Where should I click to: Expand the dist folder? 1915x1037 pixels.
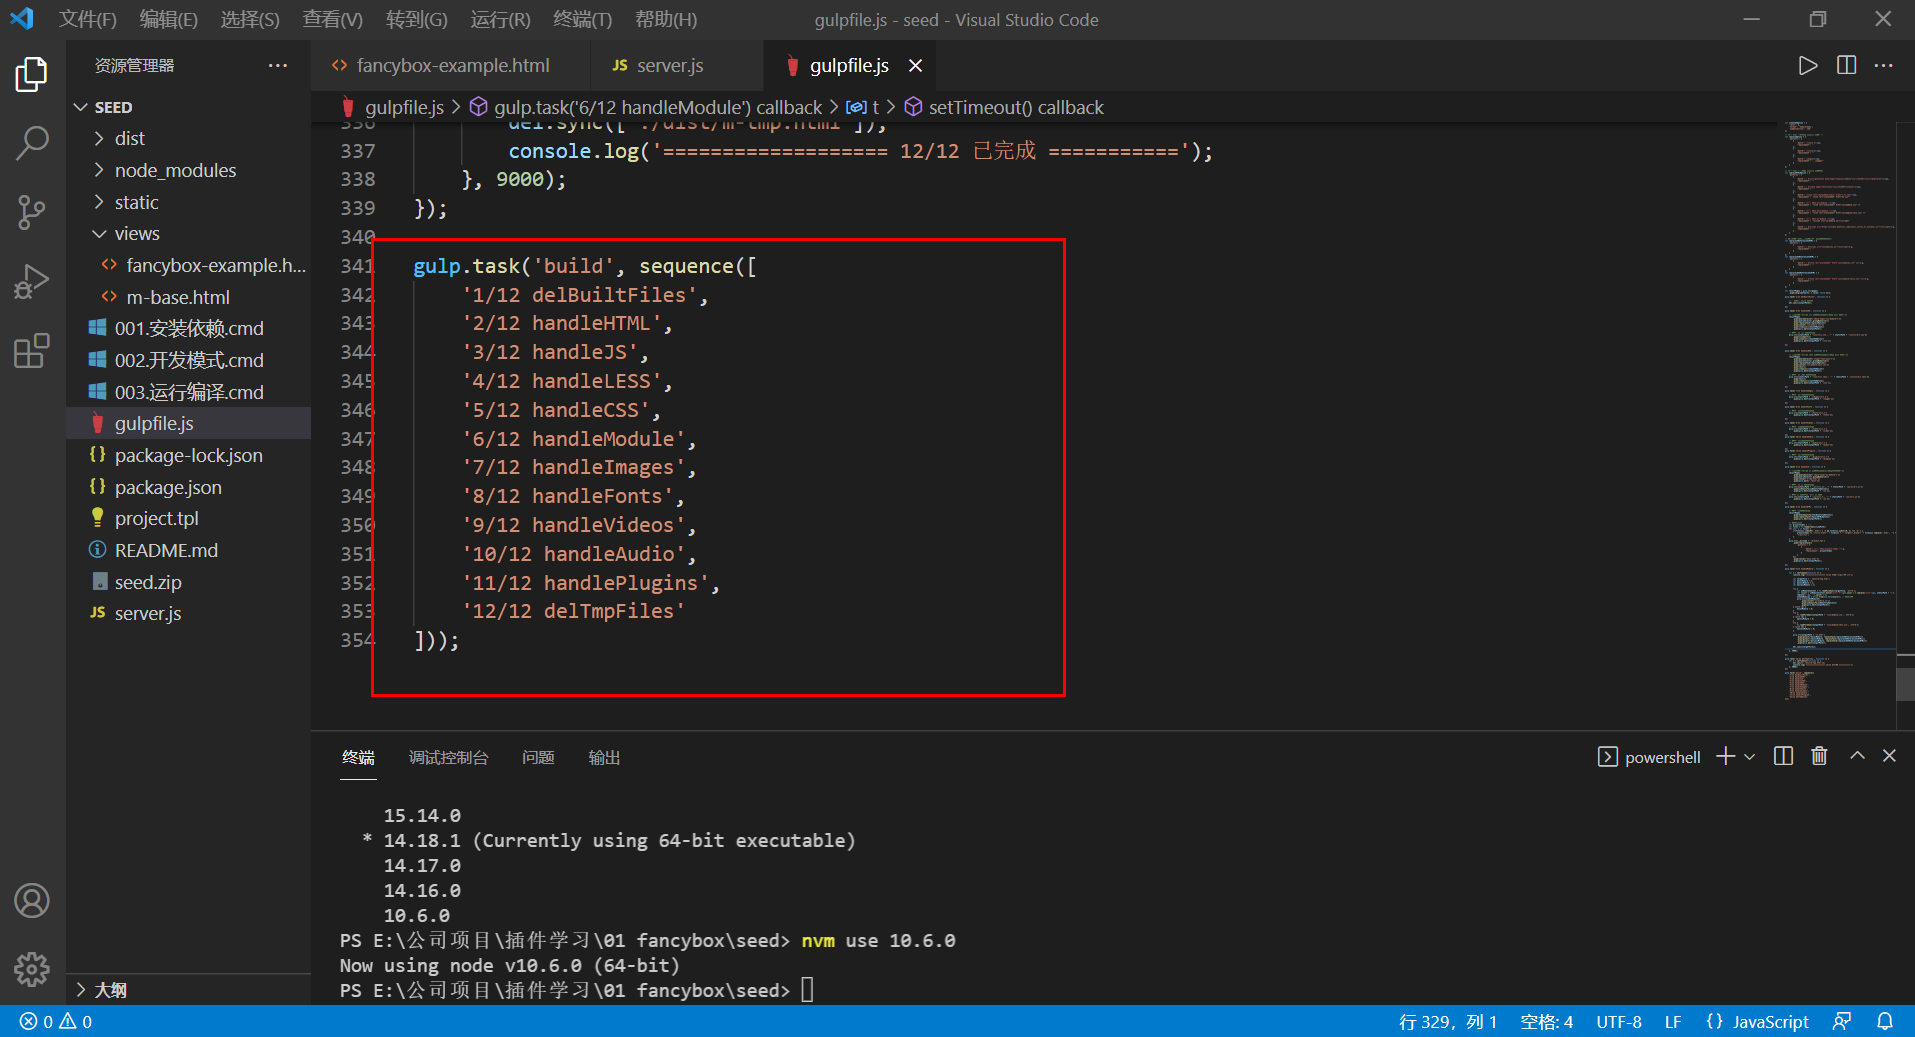(x=188, y=139)
